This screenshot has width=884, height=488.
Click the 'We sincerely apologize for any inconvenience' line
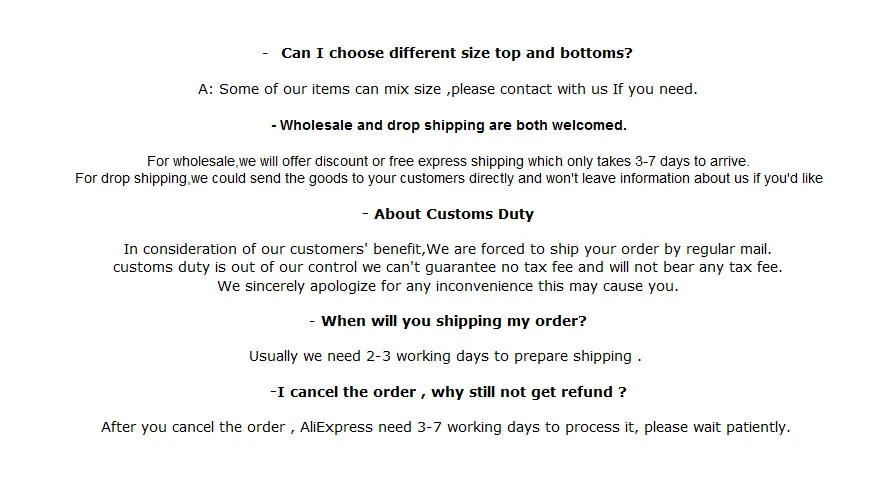448,286
